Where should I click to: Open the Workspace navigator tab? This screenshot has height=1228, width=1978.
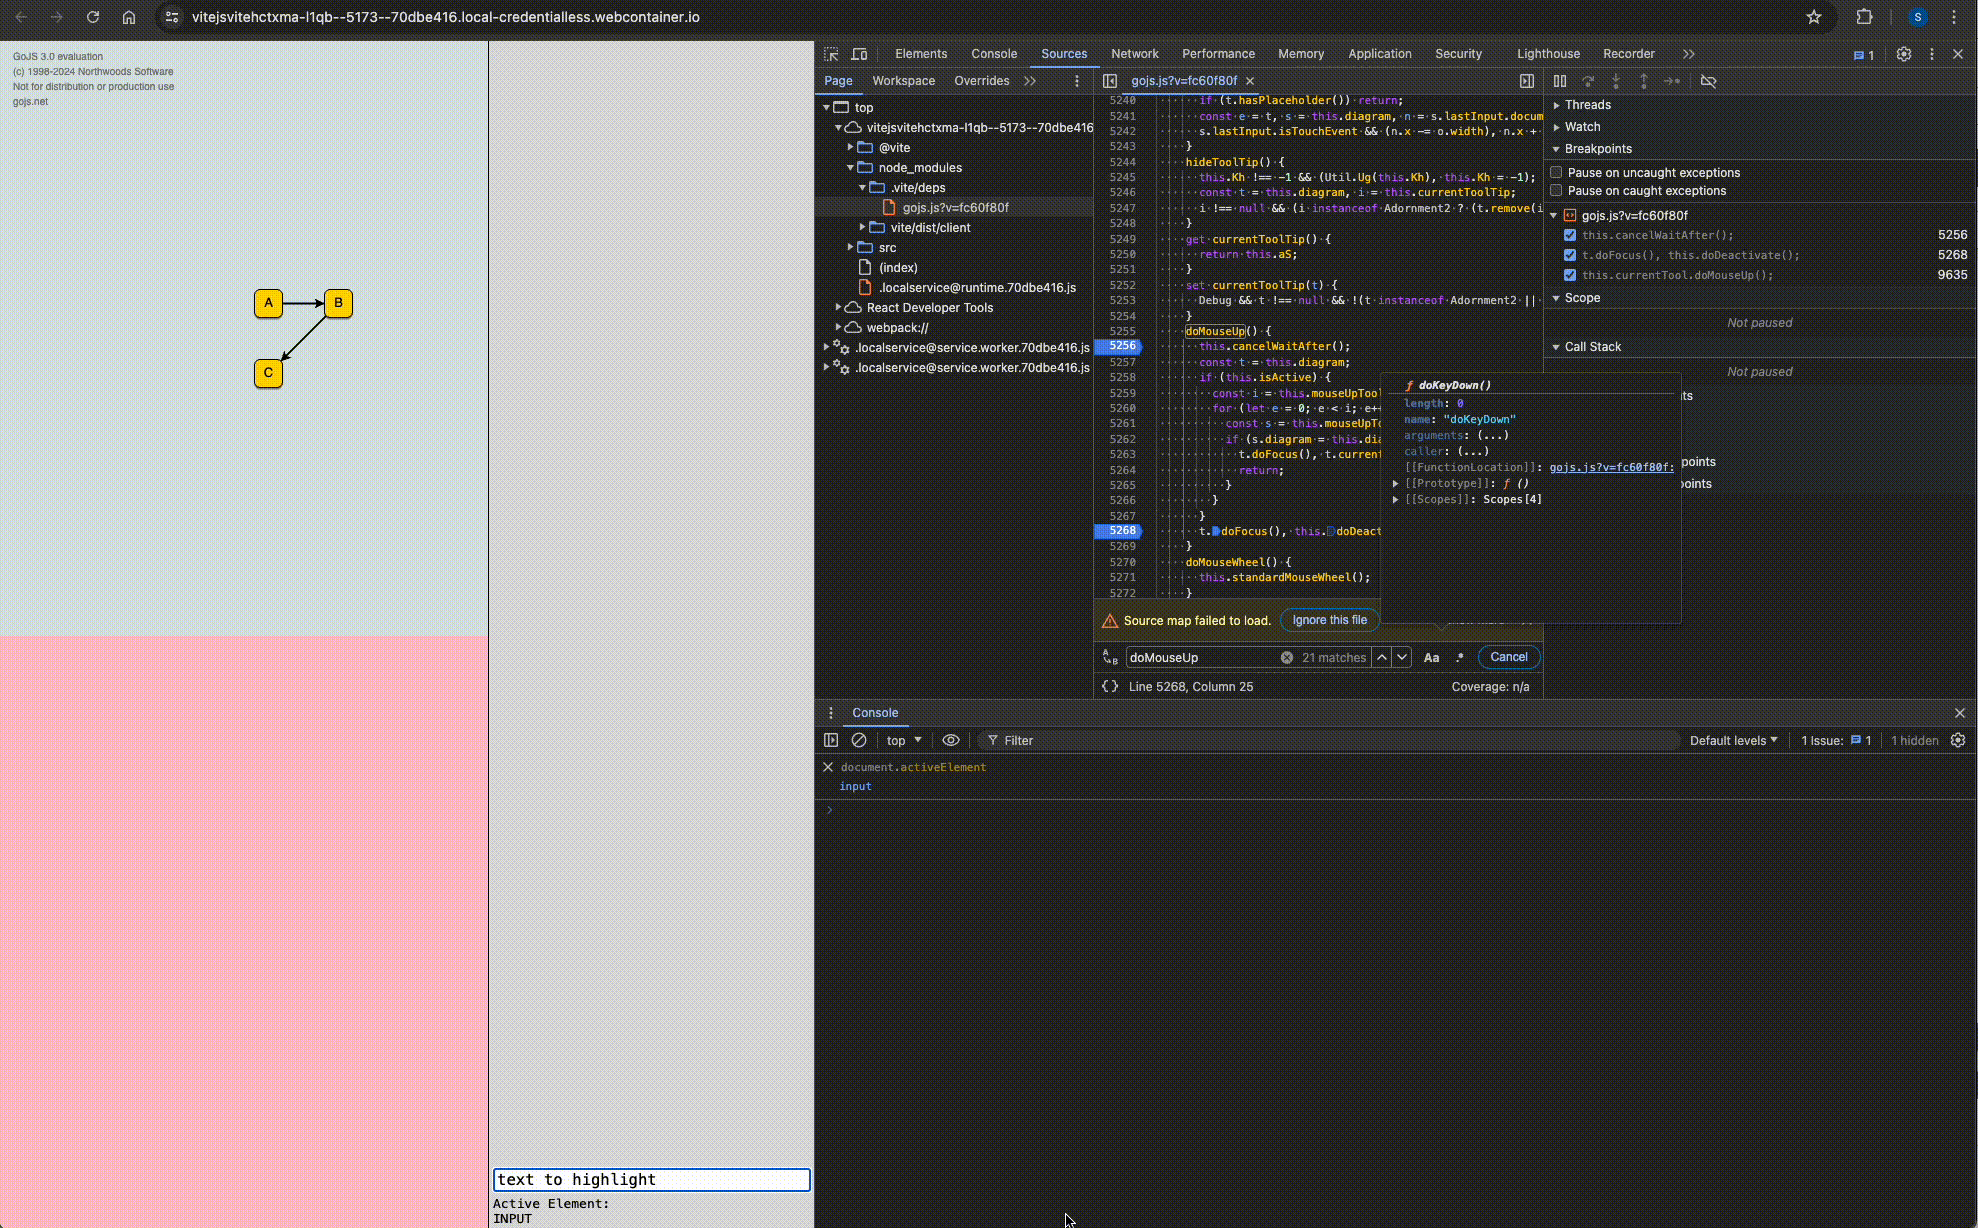click(903, 81)
